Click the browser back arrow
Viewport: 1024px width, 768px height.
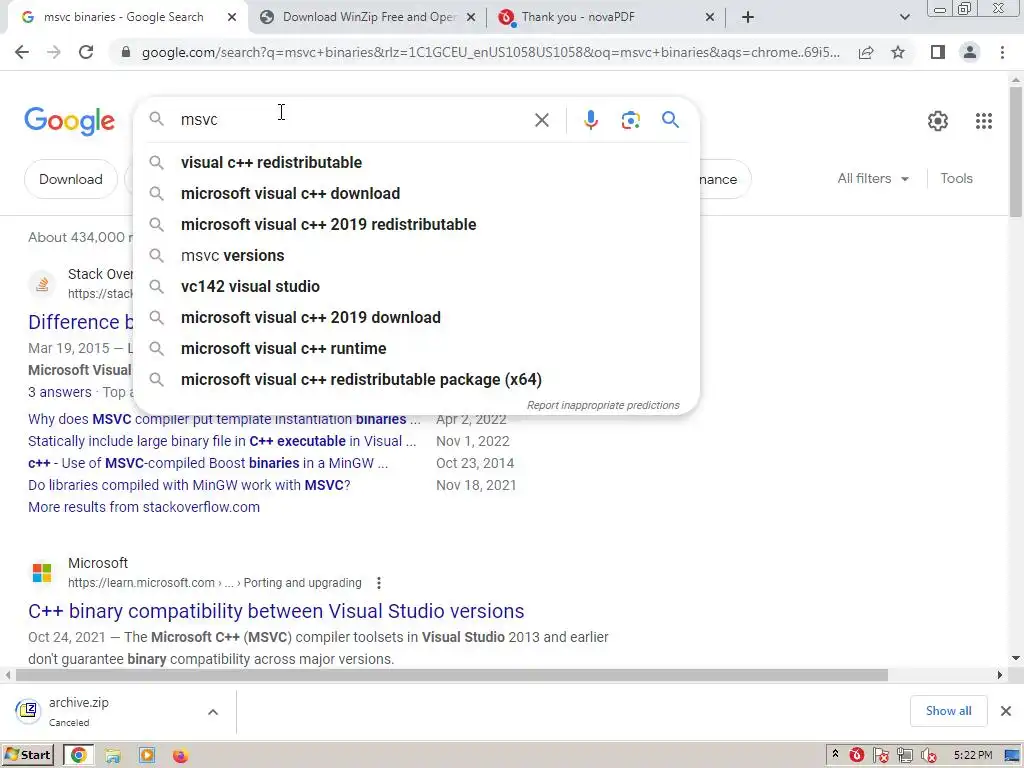(22, 52)
